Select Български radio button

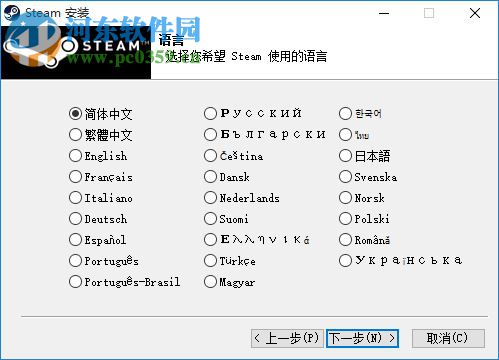tap(210, 135)
